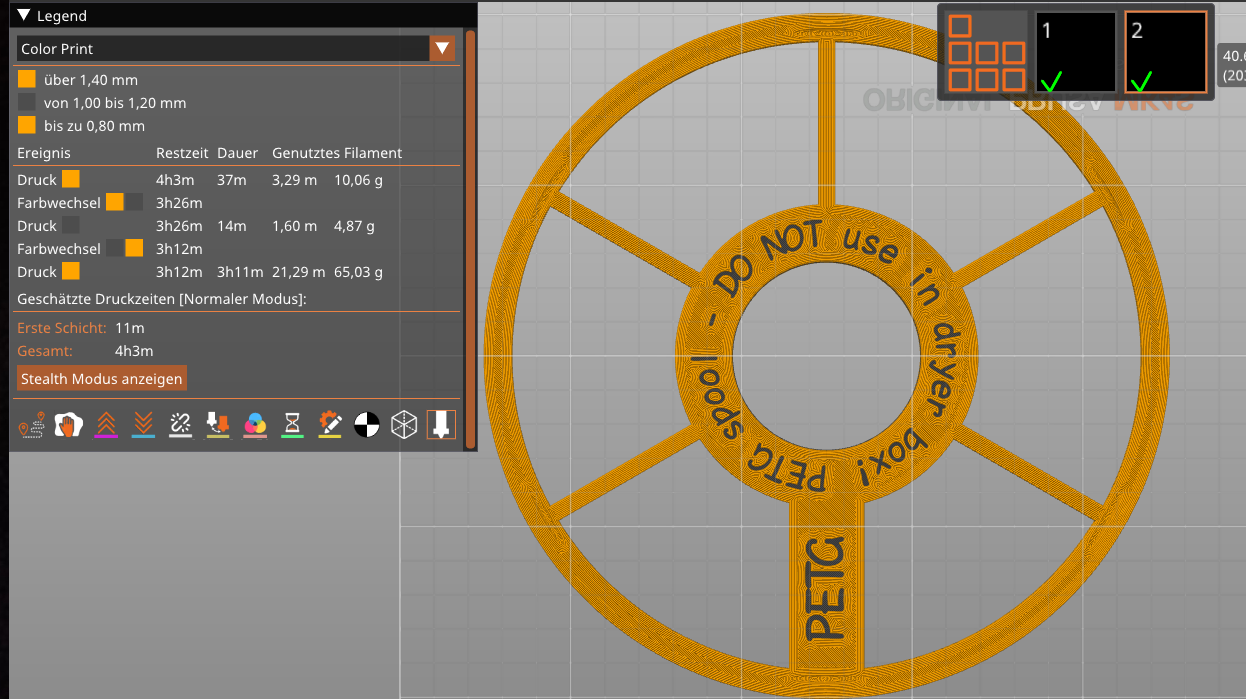The image size is (1246, 699).
Task: Click the Erste Schicht label
Action: point(61,328)
